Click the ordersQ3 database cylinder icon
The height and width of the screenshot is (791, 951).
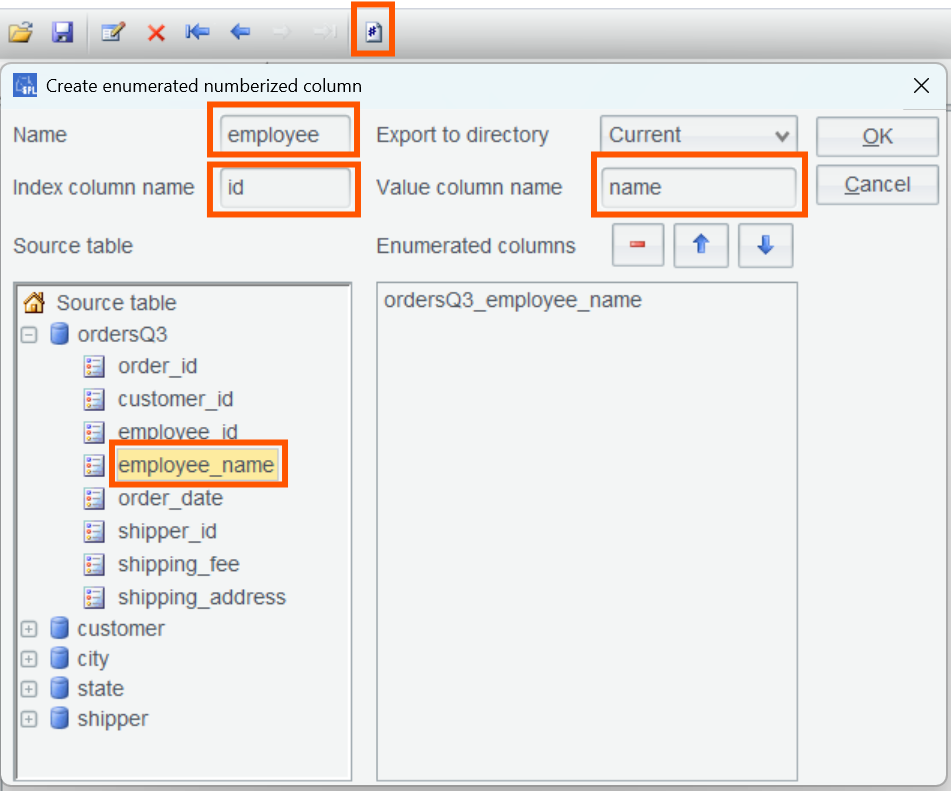(x=59, y=334)
